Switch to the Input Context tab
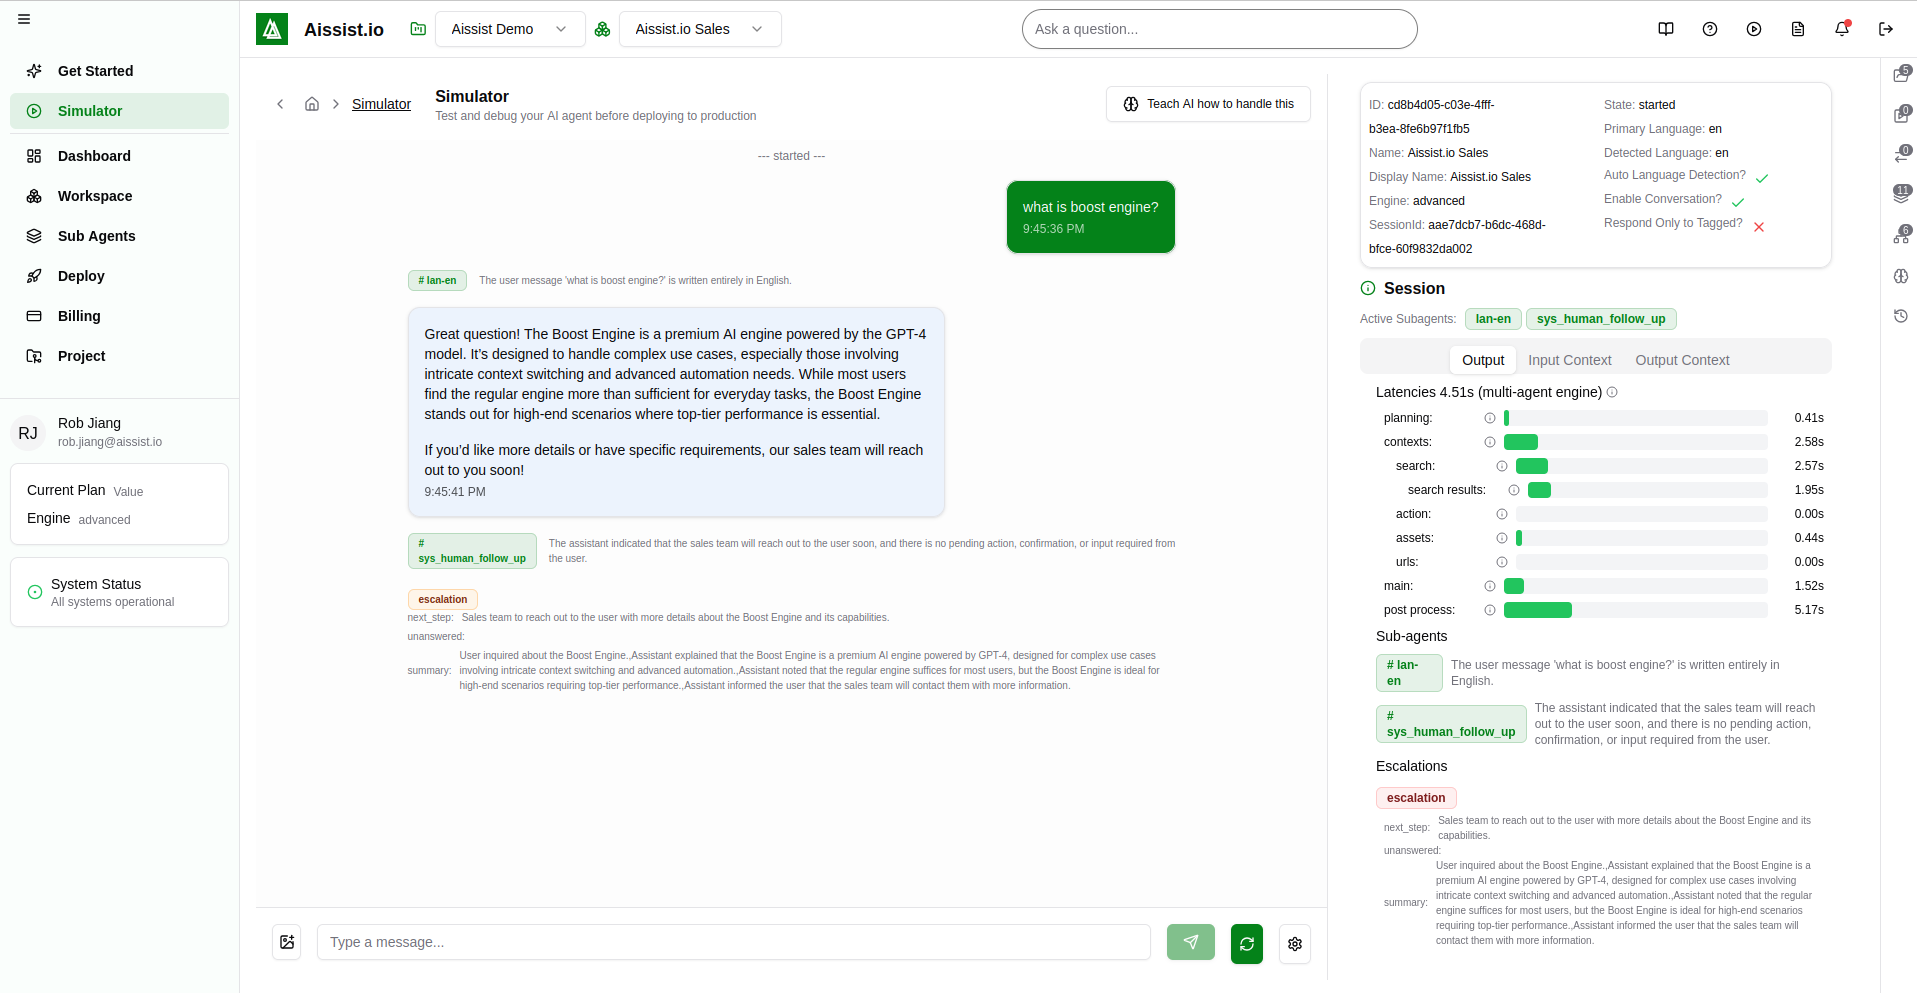Viewport: 1917px width, 993px height. (x=1569, y=360)
